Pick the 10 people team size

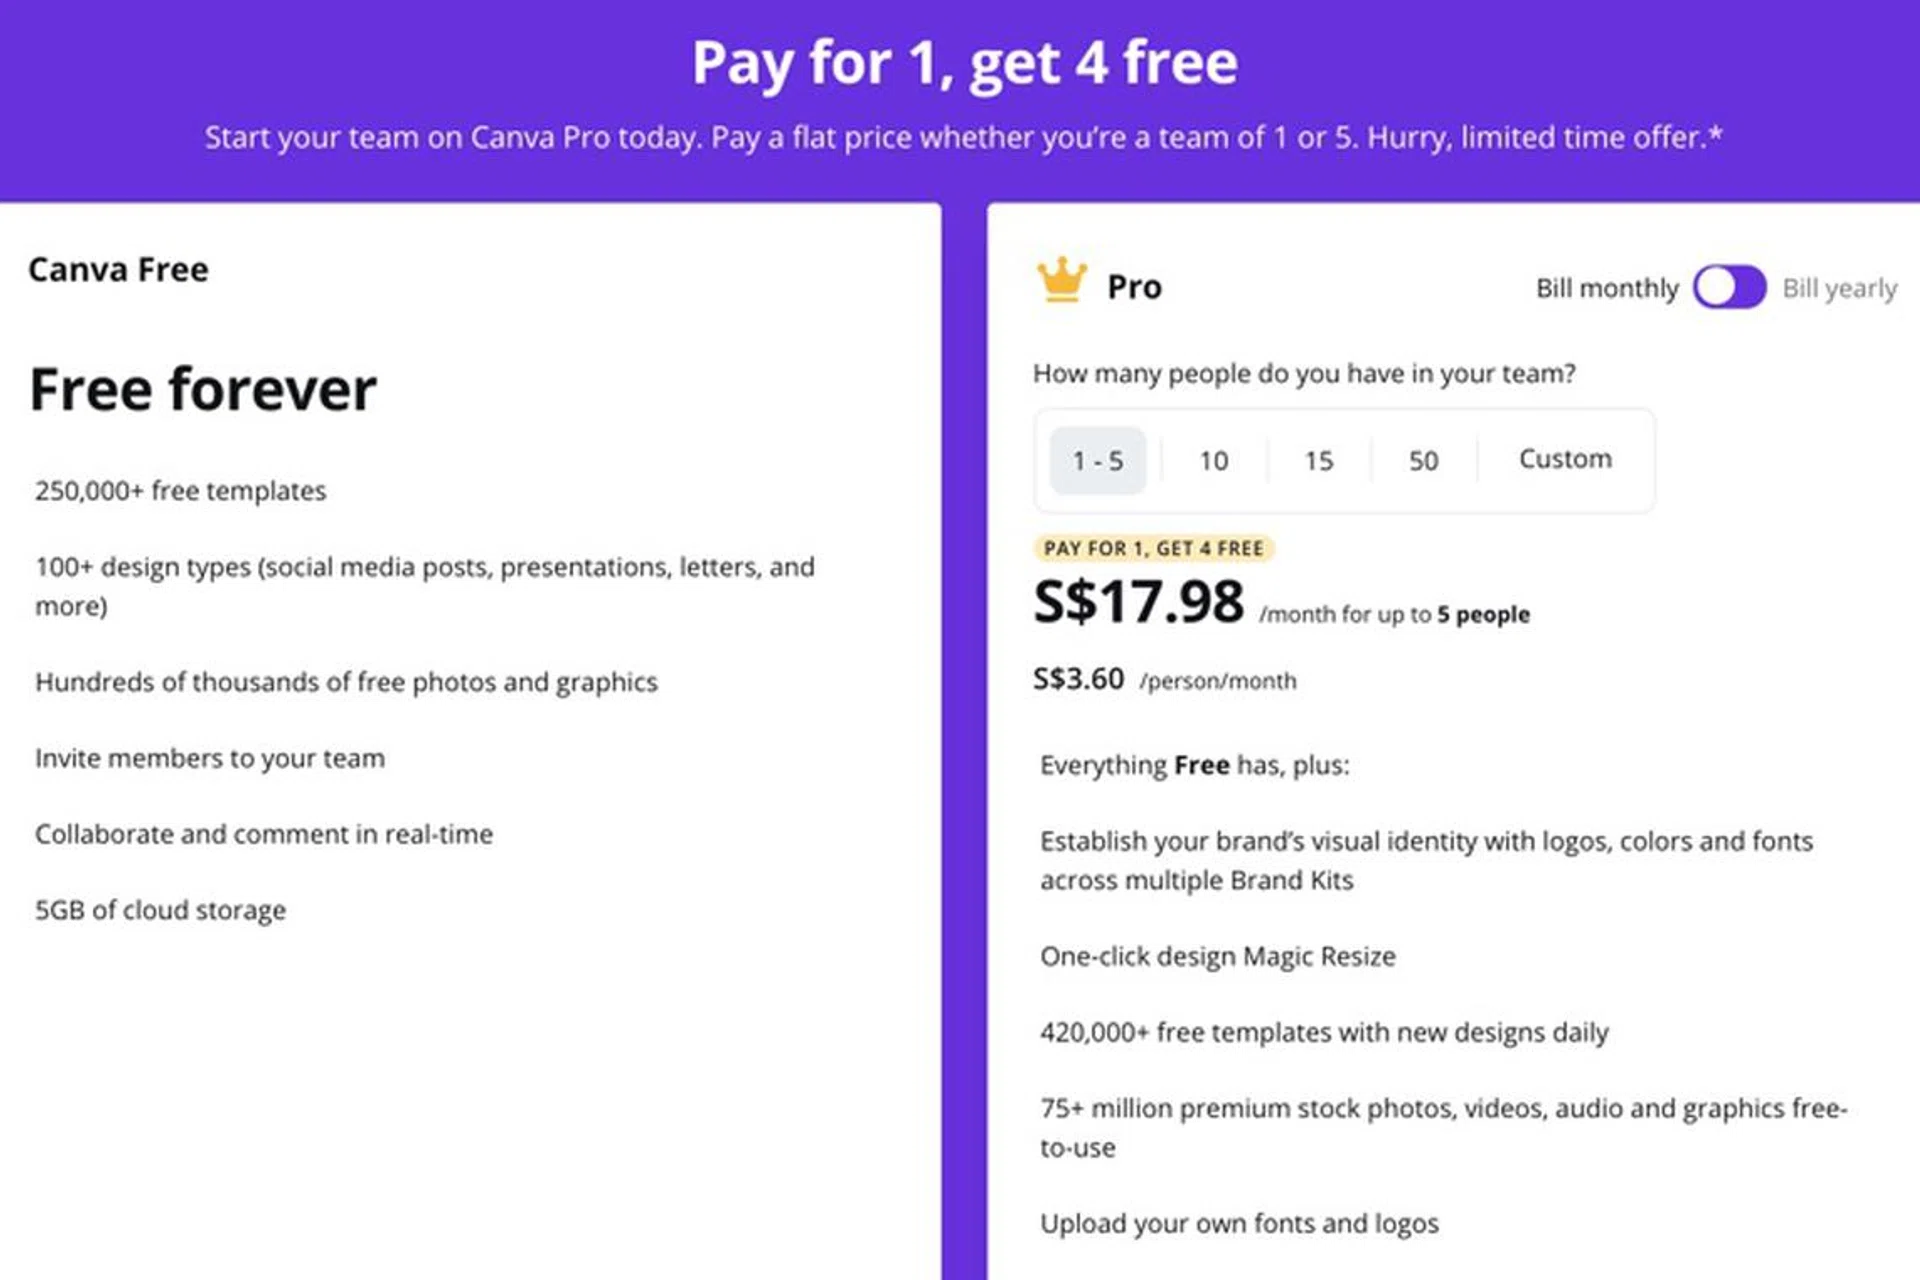click(x=1213, y=461)
